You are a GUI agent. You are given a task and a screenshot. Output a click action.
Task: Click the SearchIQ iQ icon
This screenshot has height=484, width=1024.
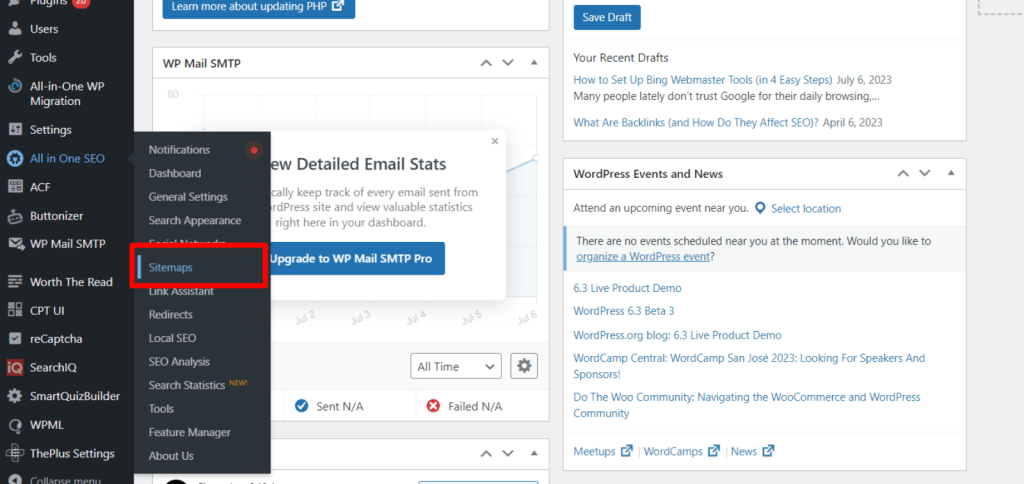(15, 368)
